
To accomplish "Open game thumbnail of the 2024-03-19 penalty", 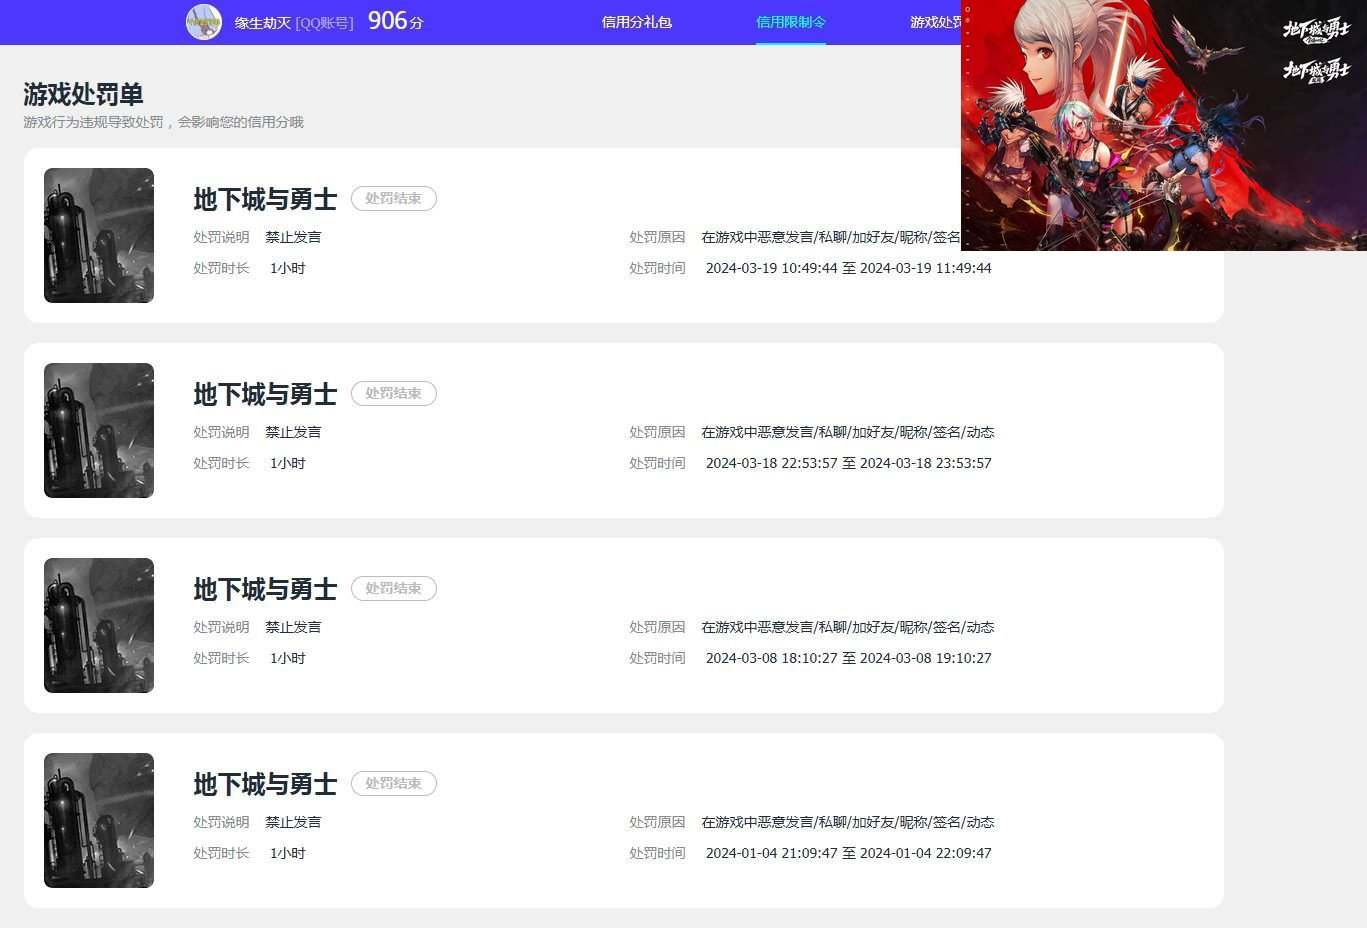I will (99, 235).
